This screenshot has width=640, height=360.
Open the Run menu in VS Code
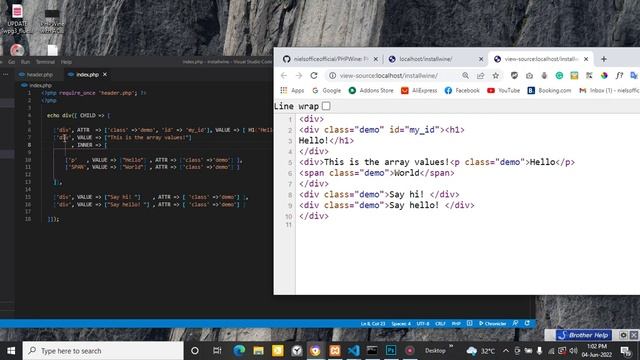click(x=25, y=62)
